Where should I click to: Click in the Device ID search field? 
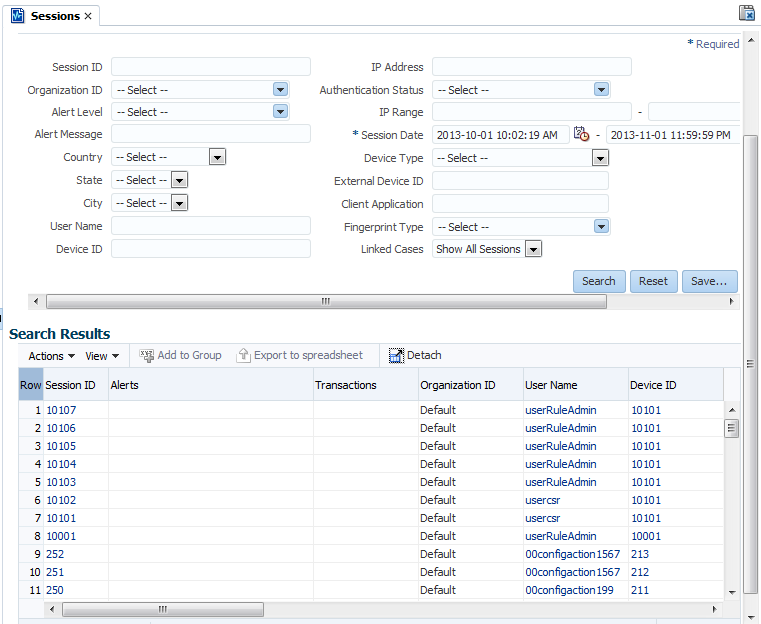(x=211, y=248)
